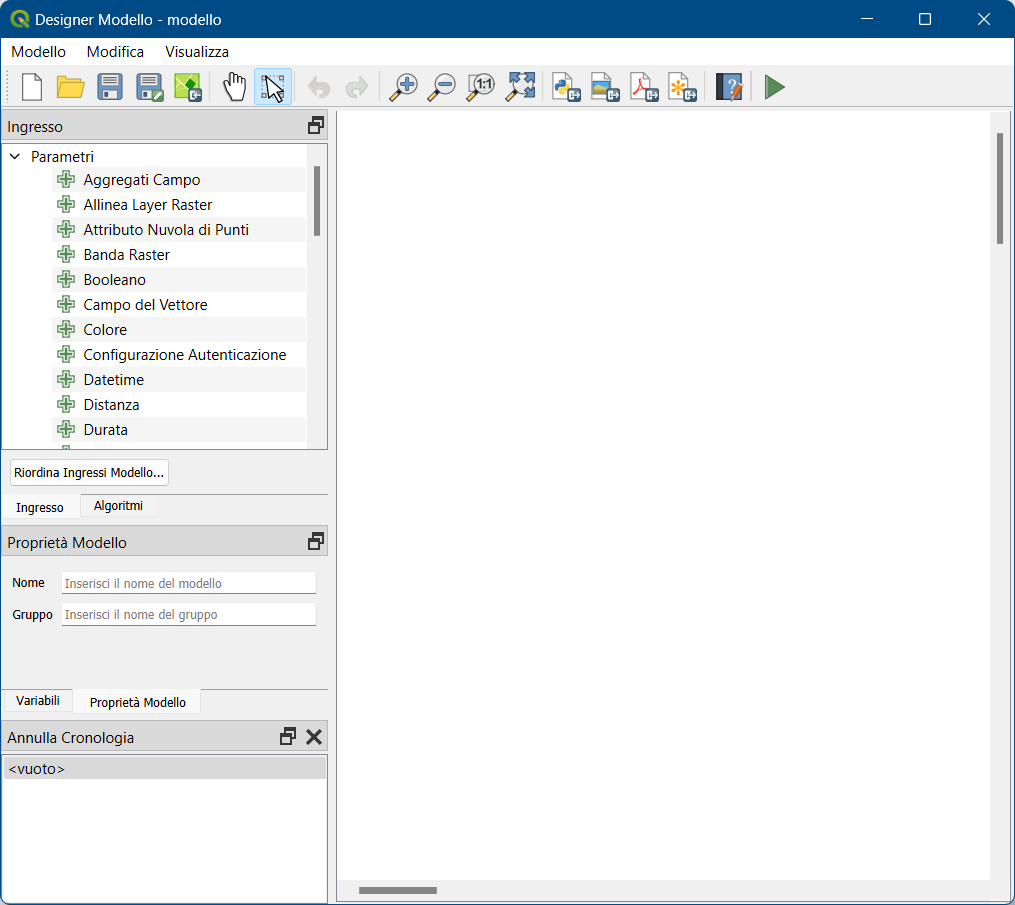The width and height of the screenshot is (1015, 905).
Task: Click plus icon beside Booleano
Action: tap(66, 280)
